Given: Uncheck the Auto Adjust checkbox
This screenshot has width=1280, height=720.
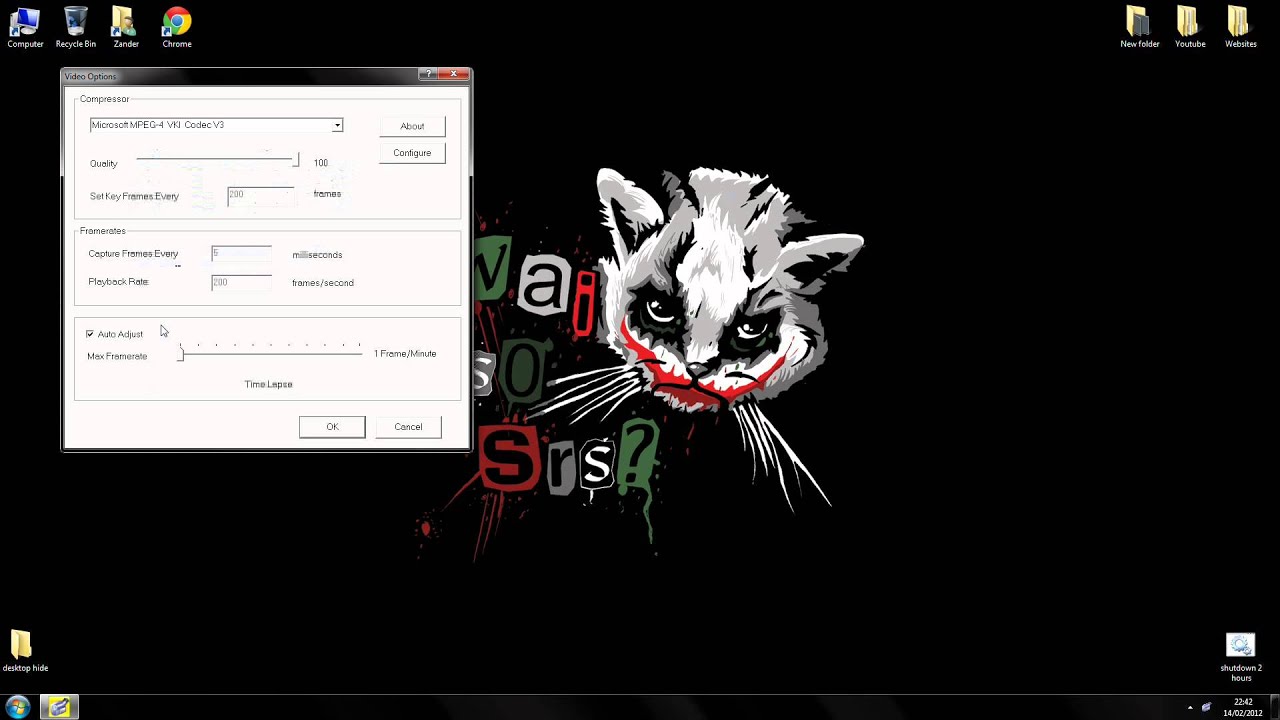Looking at the screenshot, I should [x=90, y=334].
